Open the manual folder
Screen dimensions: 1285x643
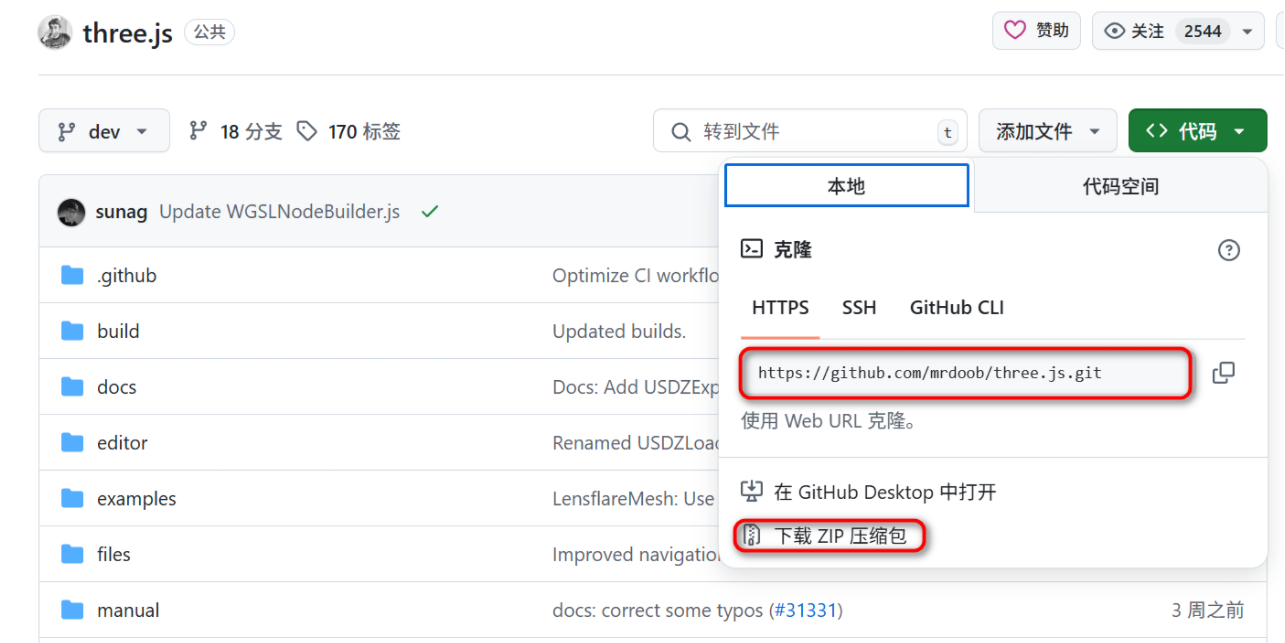(128, 610)
